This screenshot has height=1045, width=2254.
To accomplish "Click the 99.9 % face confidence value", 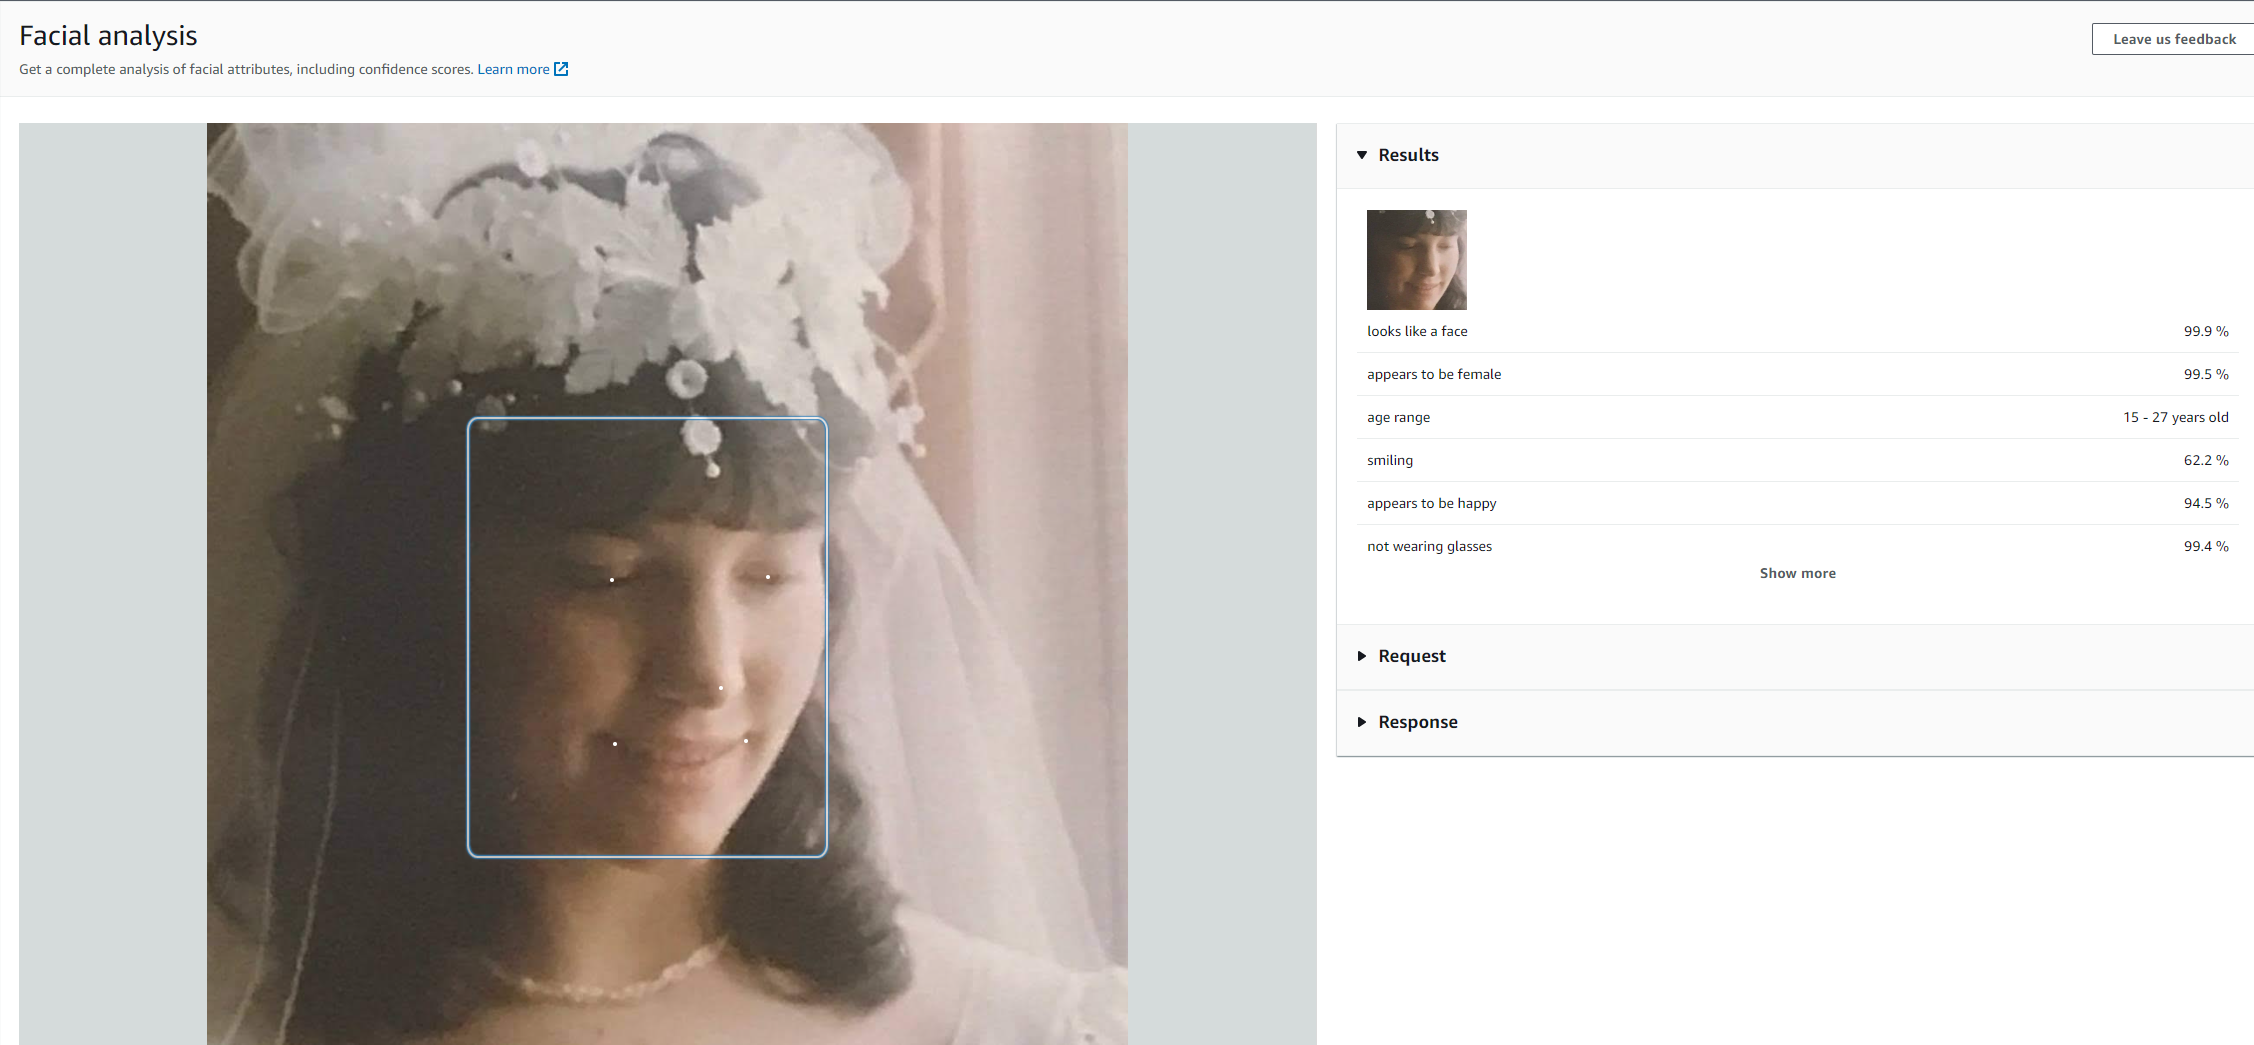I will pyautogui.click(x=2205, y=331).
